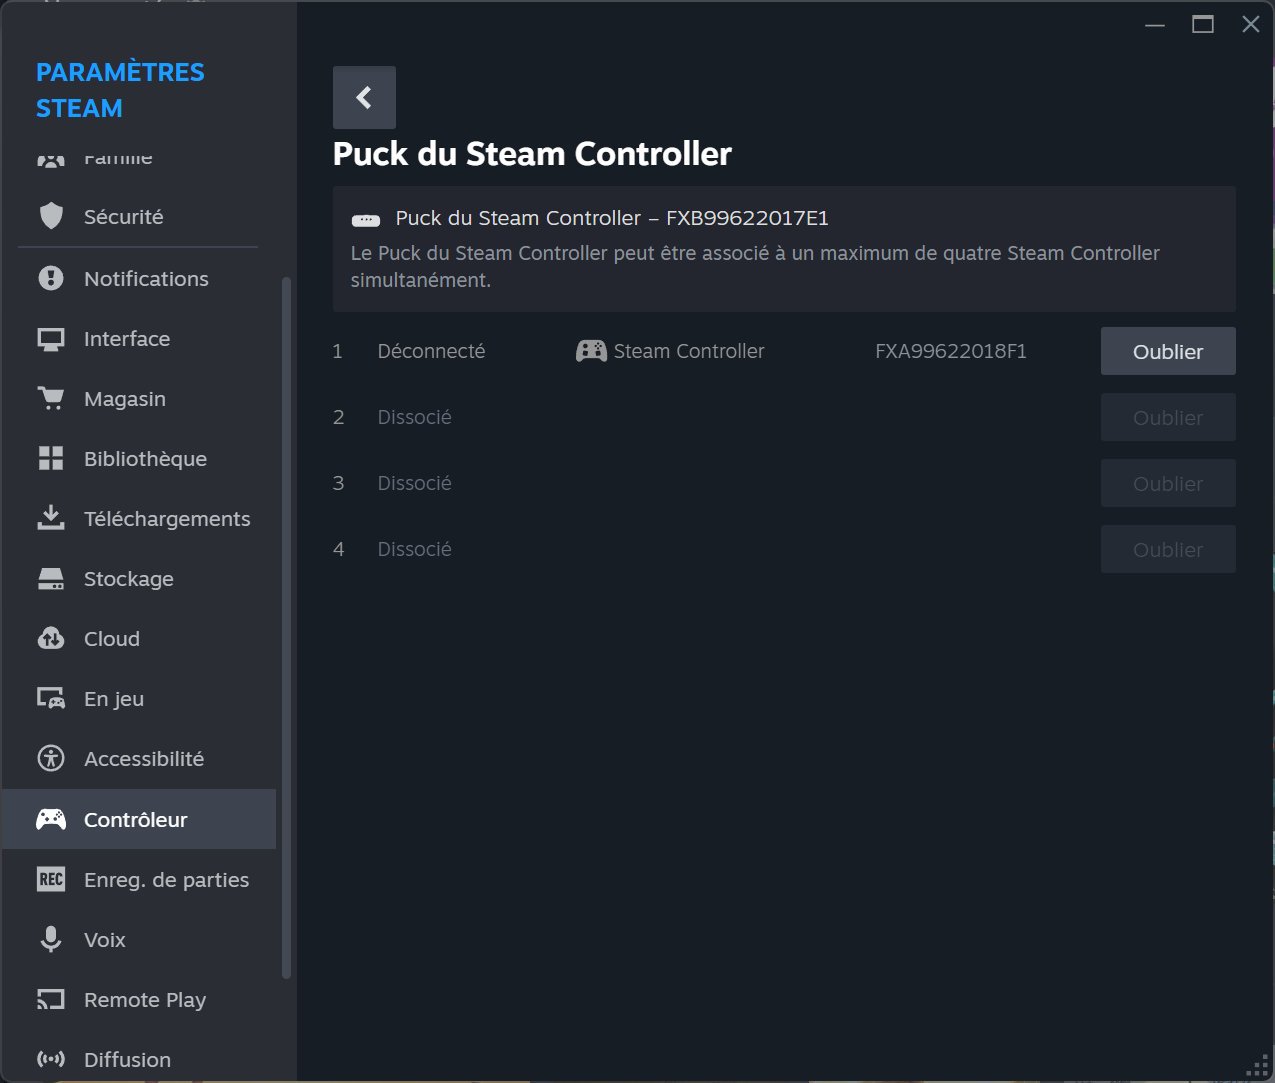The height and width of the screenshot is (1083, 1275).
Task: Click the Stockage drive icon
Action: click(x=51, y=579)
